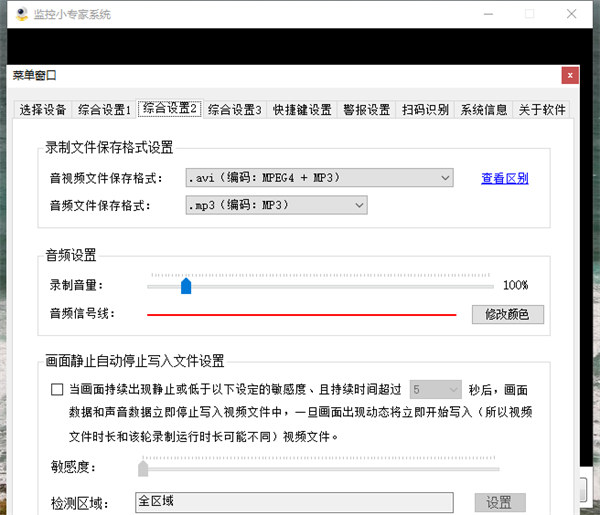The image size is (600, 515).
Task: Open the disabled seconds dropdown showing 5
Action: [435, 390]
